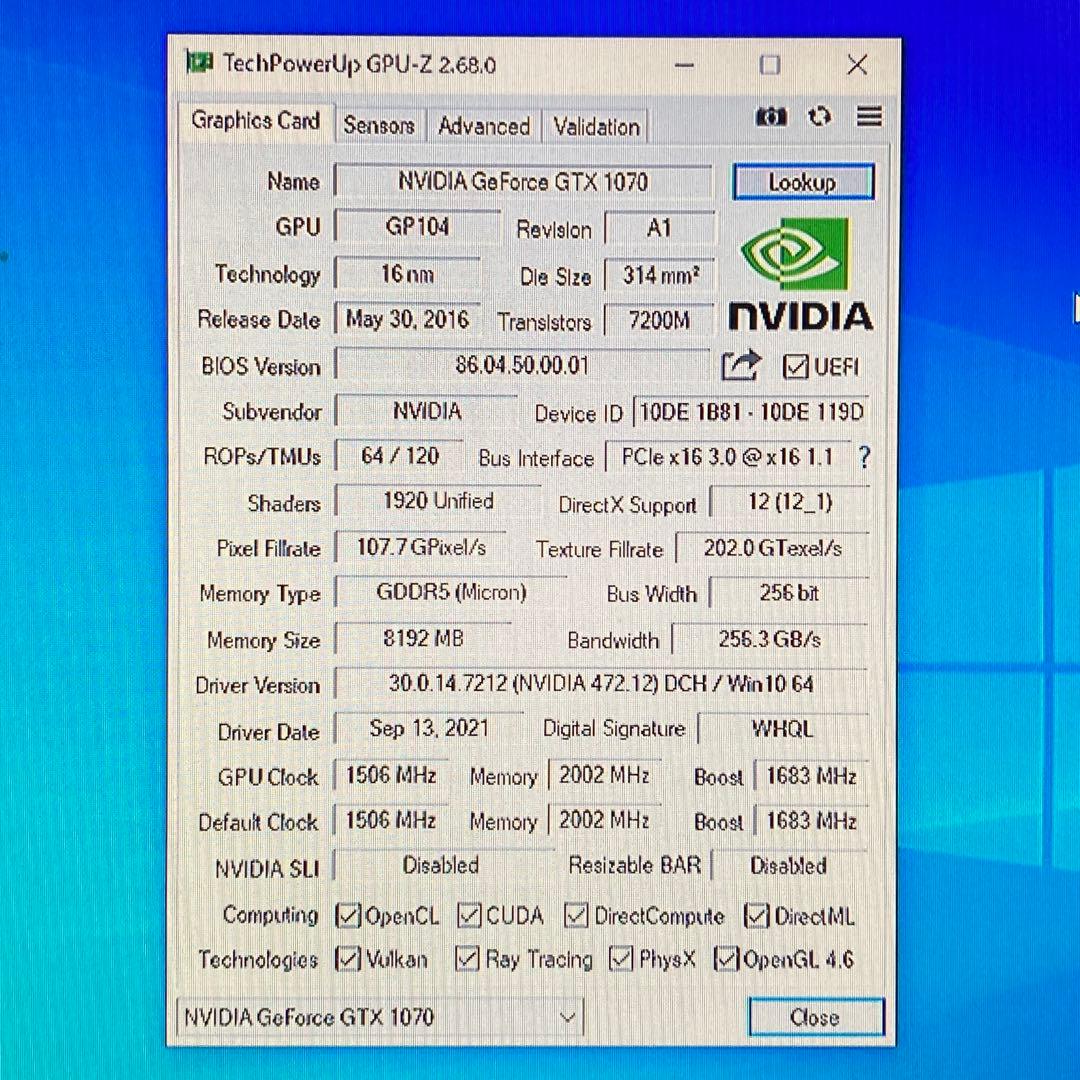
Task: Click the Transistors field 7200M
Action: point(659,320)
